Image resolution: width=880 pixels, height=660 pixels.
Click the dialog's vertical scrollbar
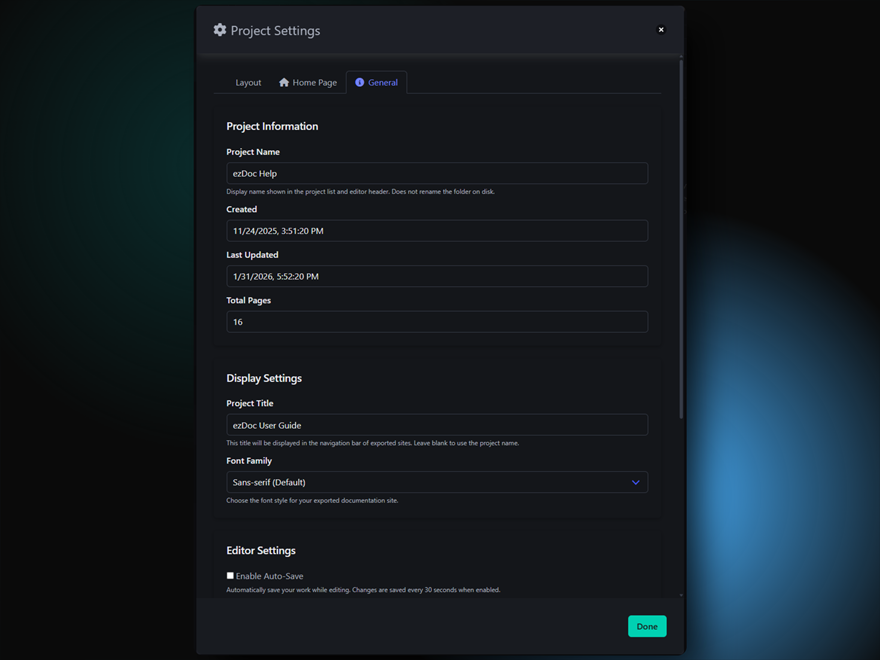pyautogui.click(x=681, y=240)
